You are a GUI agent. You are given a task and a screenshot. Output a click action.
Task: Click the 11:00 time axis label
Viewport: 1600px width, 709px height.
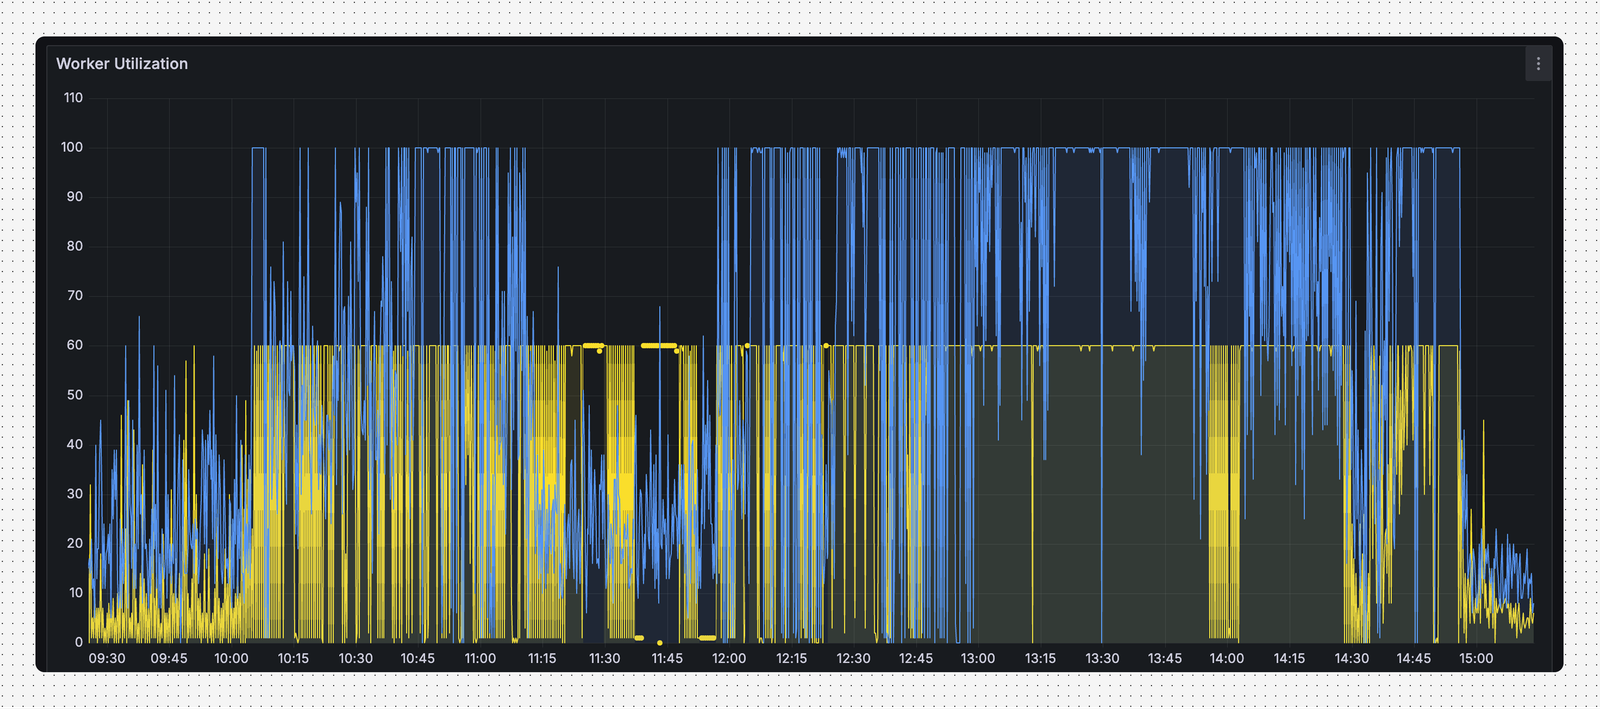[x=480, y=659]
